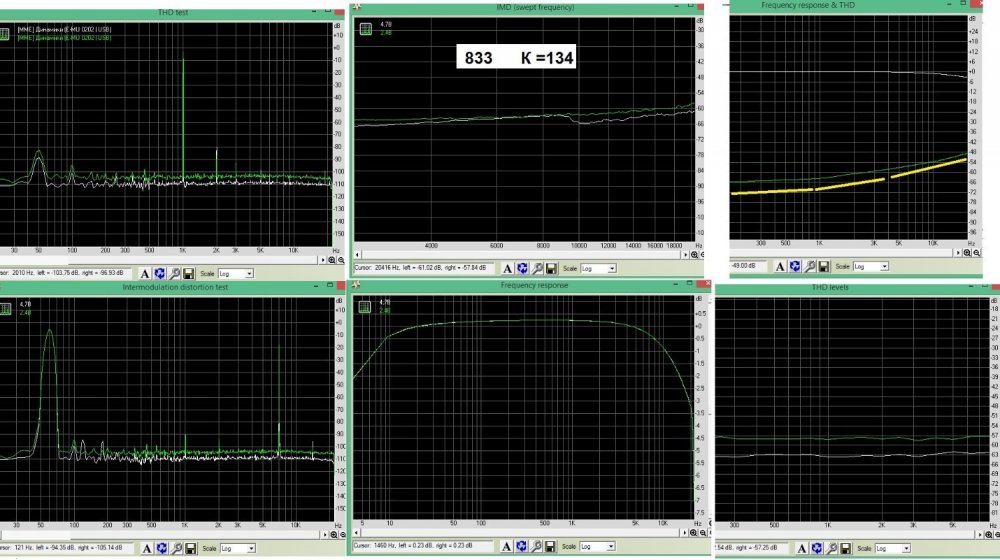Image resolution: width=1000 pixels, height=560 pixels.
Task: Click the 'THD test' window title bar
Action: pos(172,13)
